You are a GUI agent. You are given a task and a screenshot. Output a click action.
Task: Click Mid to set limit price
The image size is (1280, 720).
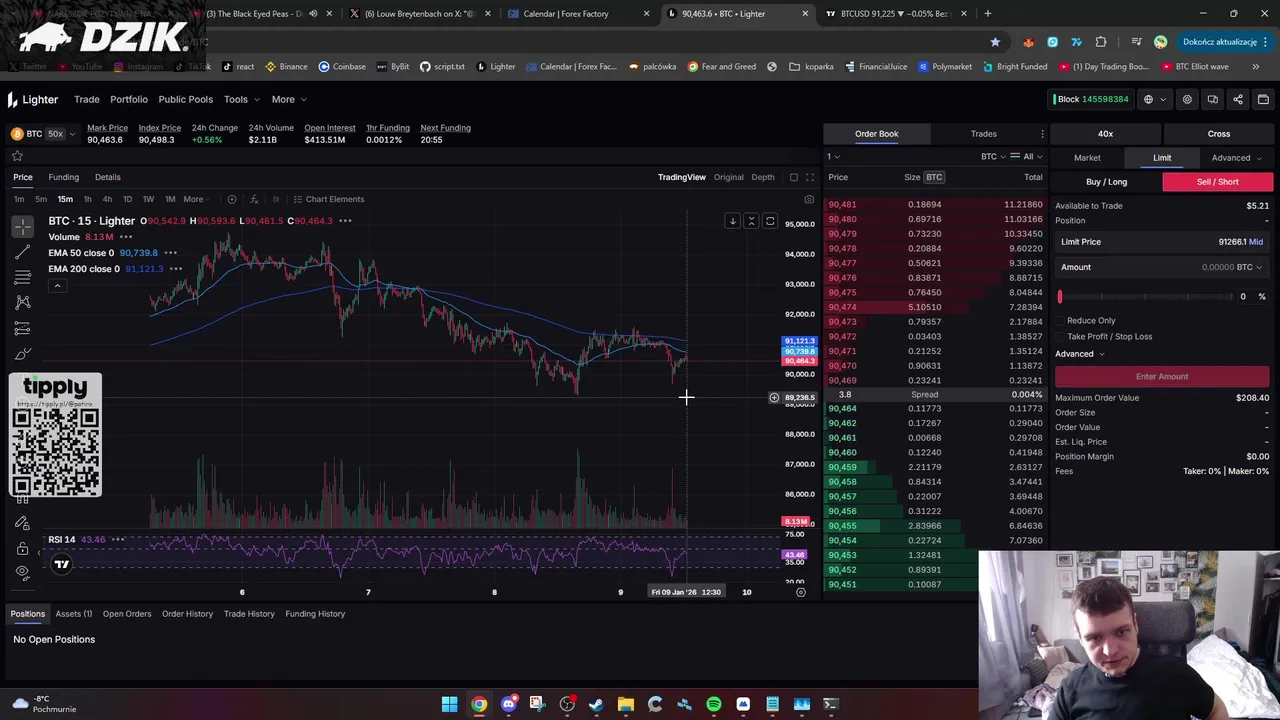pos(1256,242)
